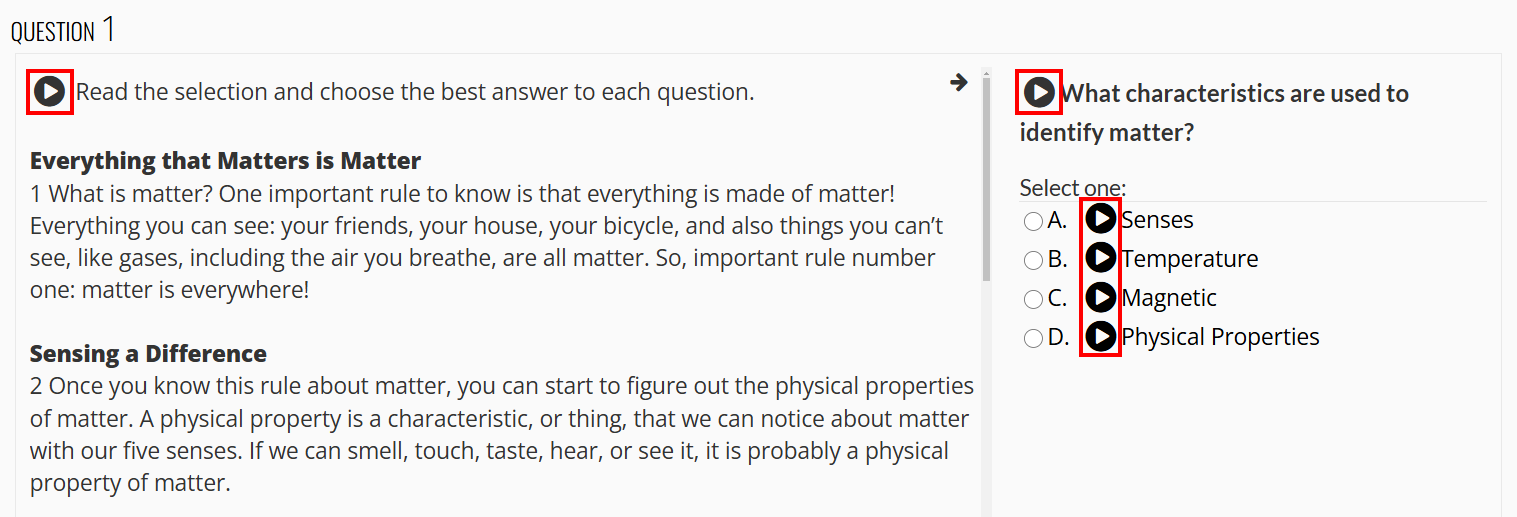Click the Temperature answer label
Screen dimensions: 1517x517
point(1190,259)
